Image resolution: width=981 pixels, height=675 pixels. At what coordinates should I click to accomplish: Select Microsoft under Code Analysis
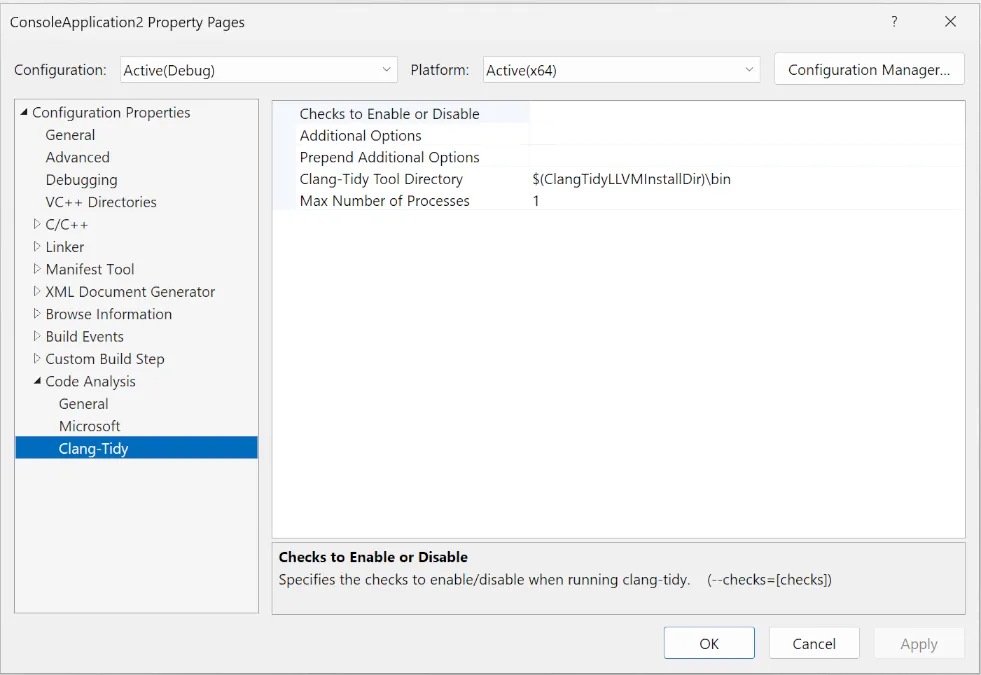(x=89, y=425)
